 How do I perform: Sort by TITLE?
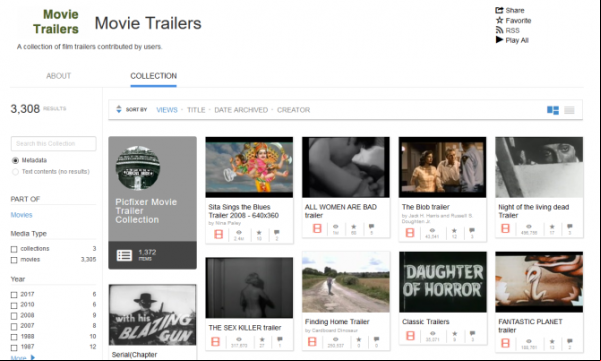196,110
